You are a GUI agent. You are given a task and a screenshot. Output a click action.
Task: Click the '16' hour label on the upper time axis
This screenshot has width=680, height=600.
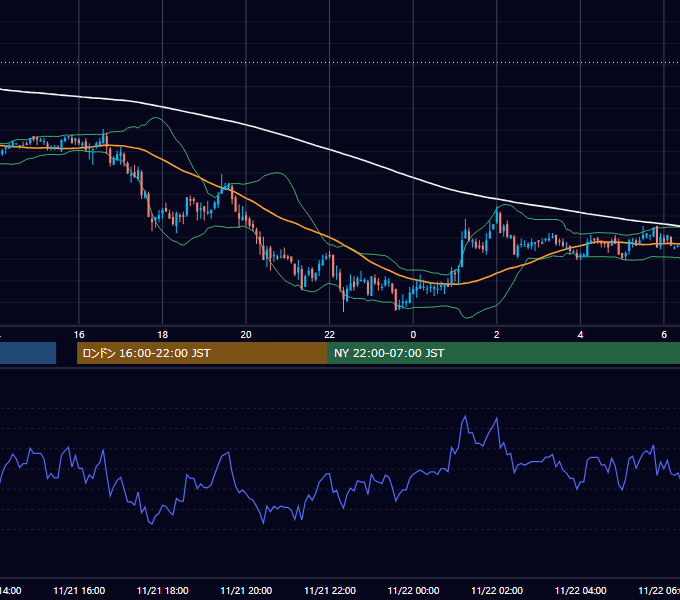[x=79, y=335]
